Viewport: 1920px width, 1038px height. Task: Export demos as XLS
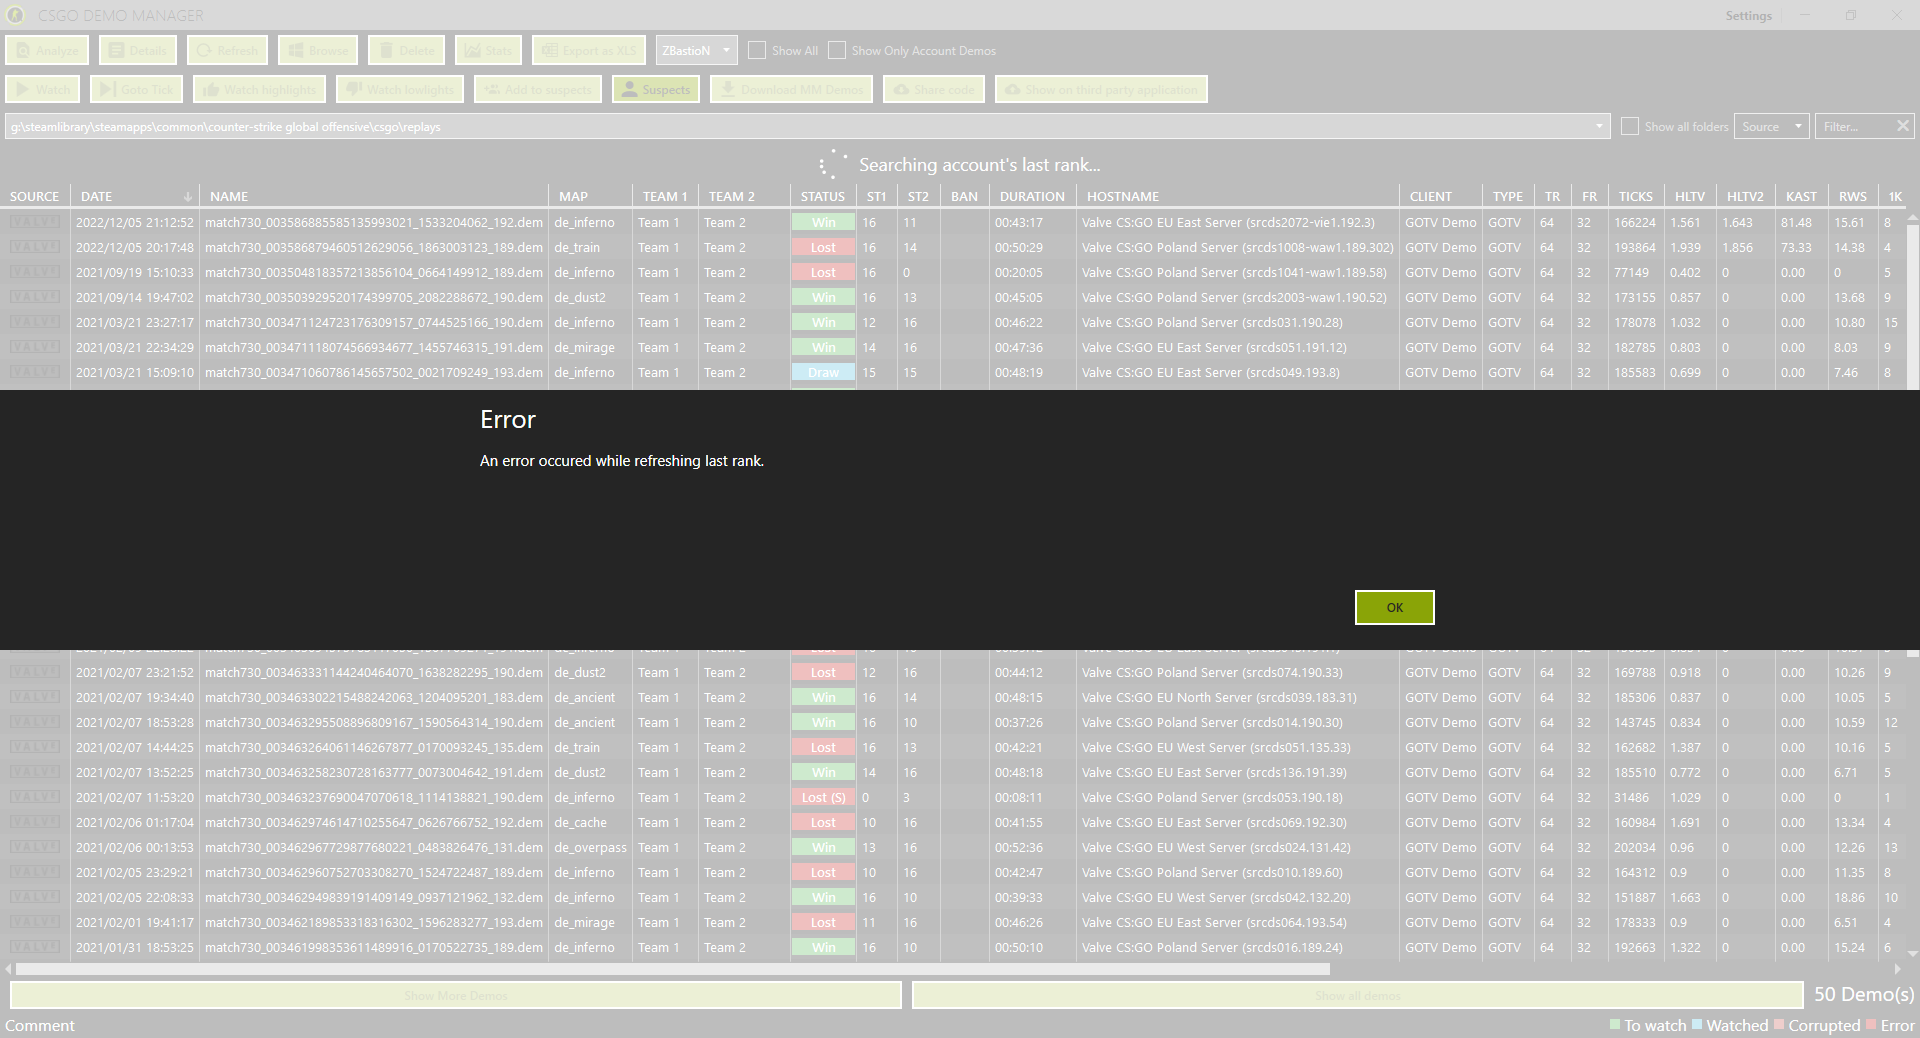click(589, 50)
